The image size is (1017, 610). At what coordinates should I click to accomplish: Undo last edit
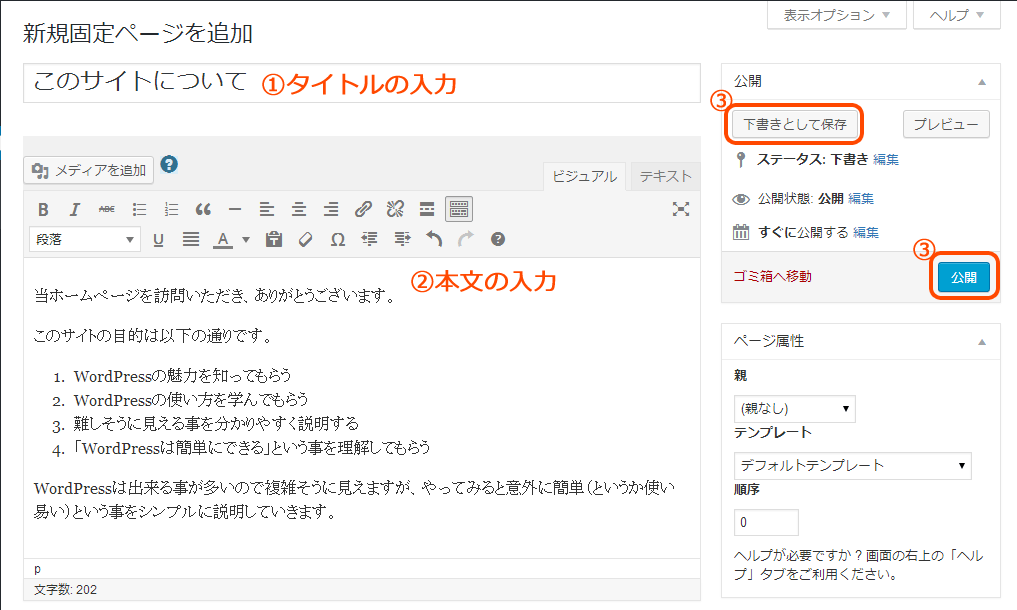(x=434, y=240)
